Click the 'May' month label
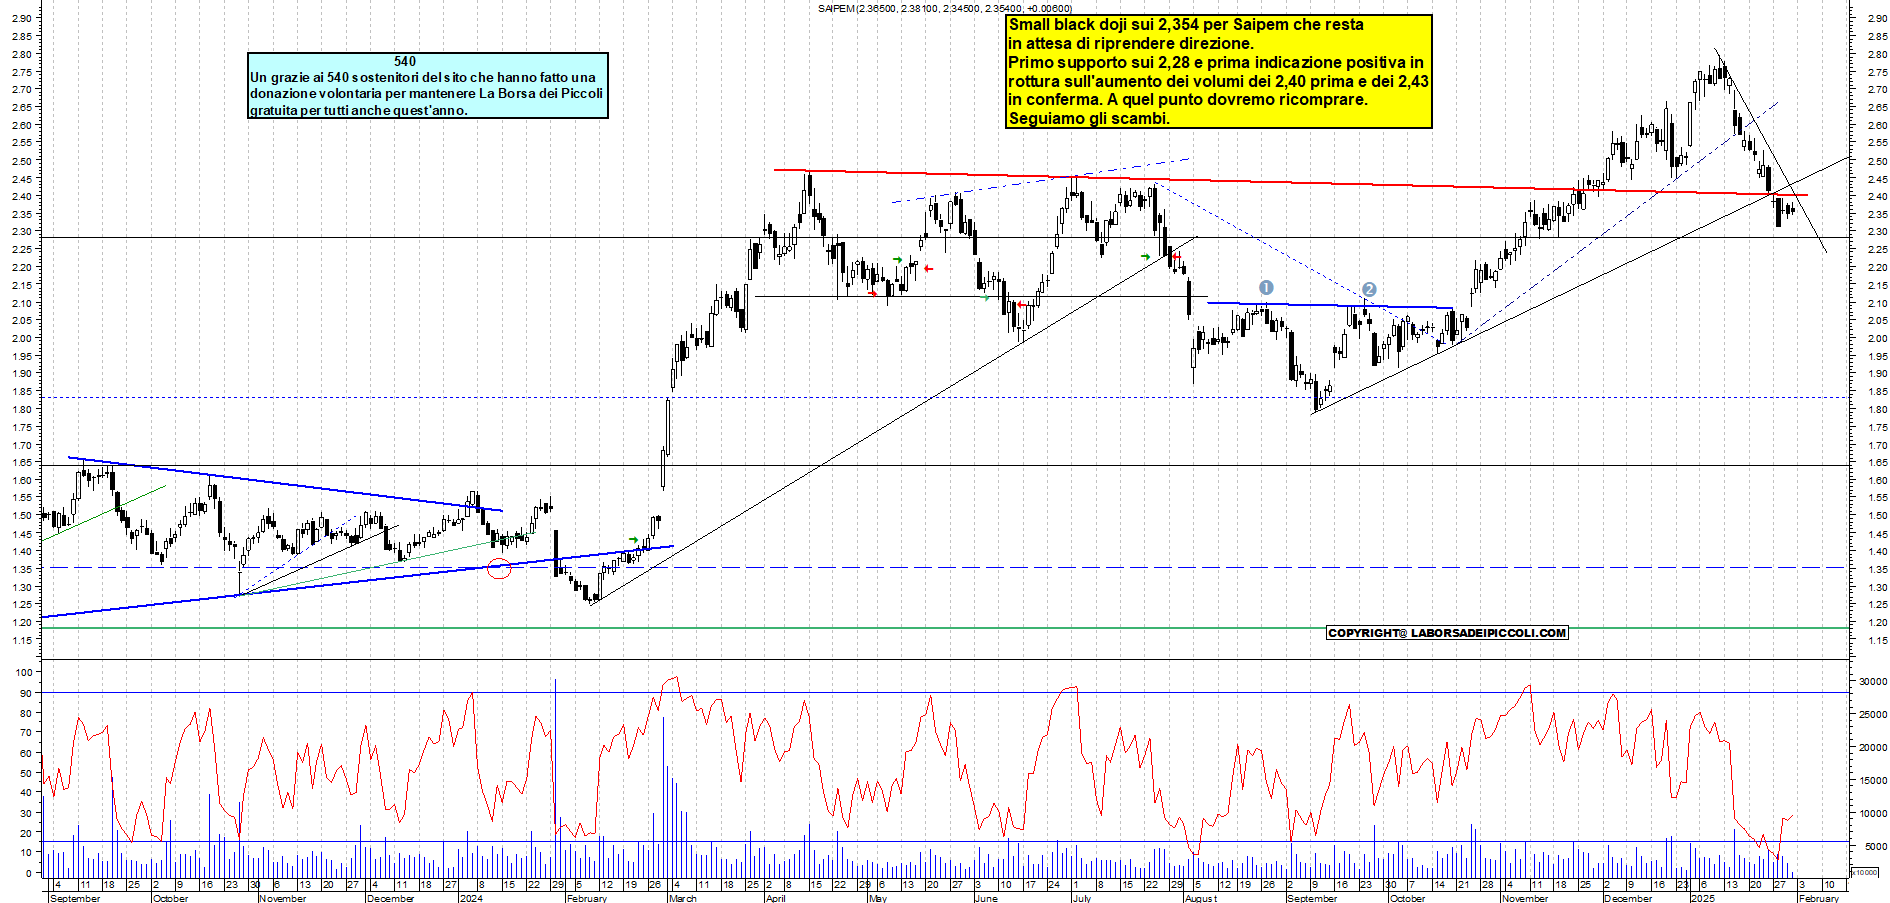The image size is (1890, 903). 878,898
